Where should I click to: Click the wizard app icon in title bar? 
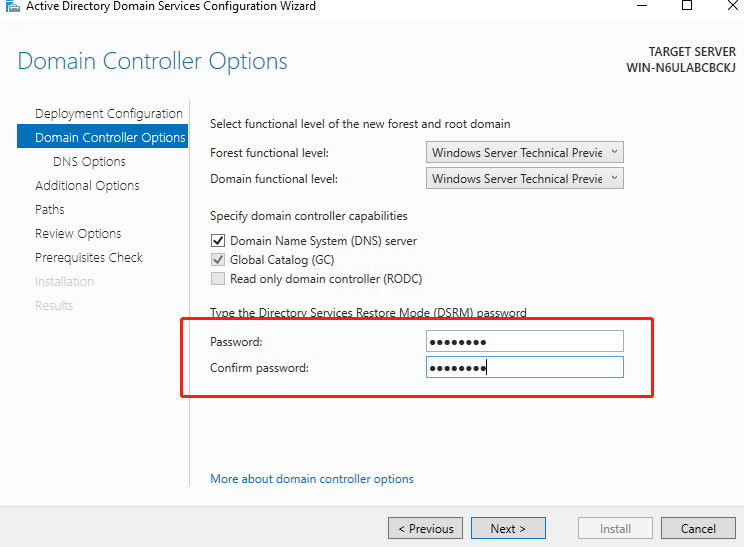pyautogui.click(x=12, y=6)
